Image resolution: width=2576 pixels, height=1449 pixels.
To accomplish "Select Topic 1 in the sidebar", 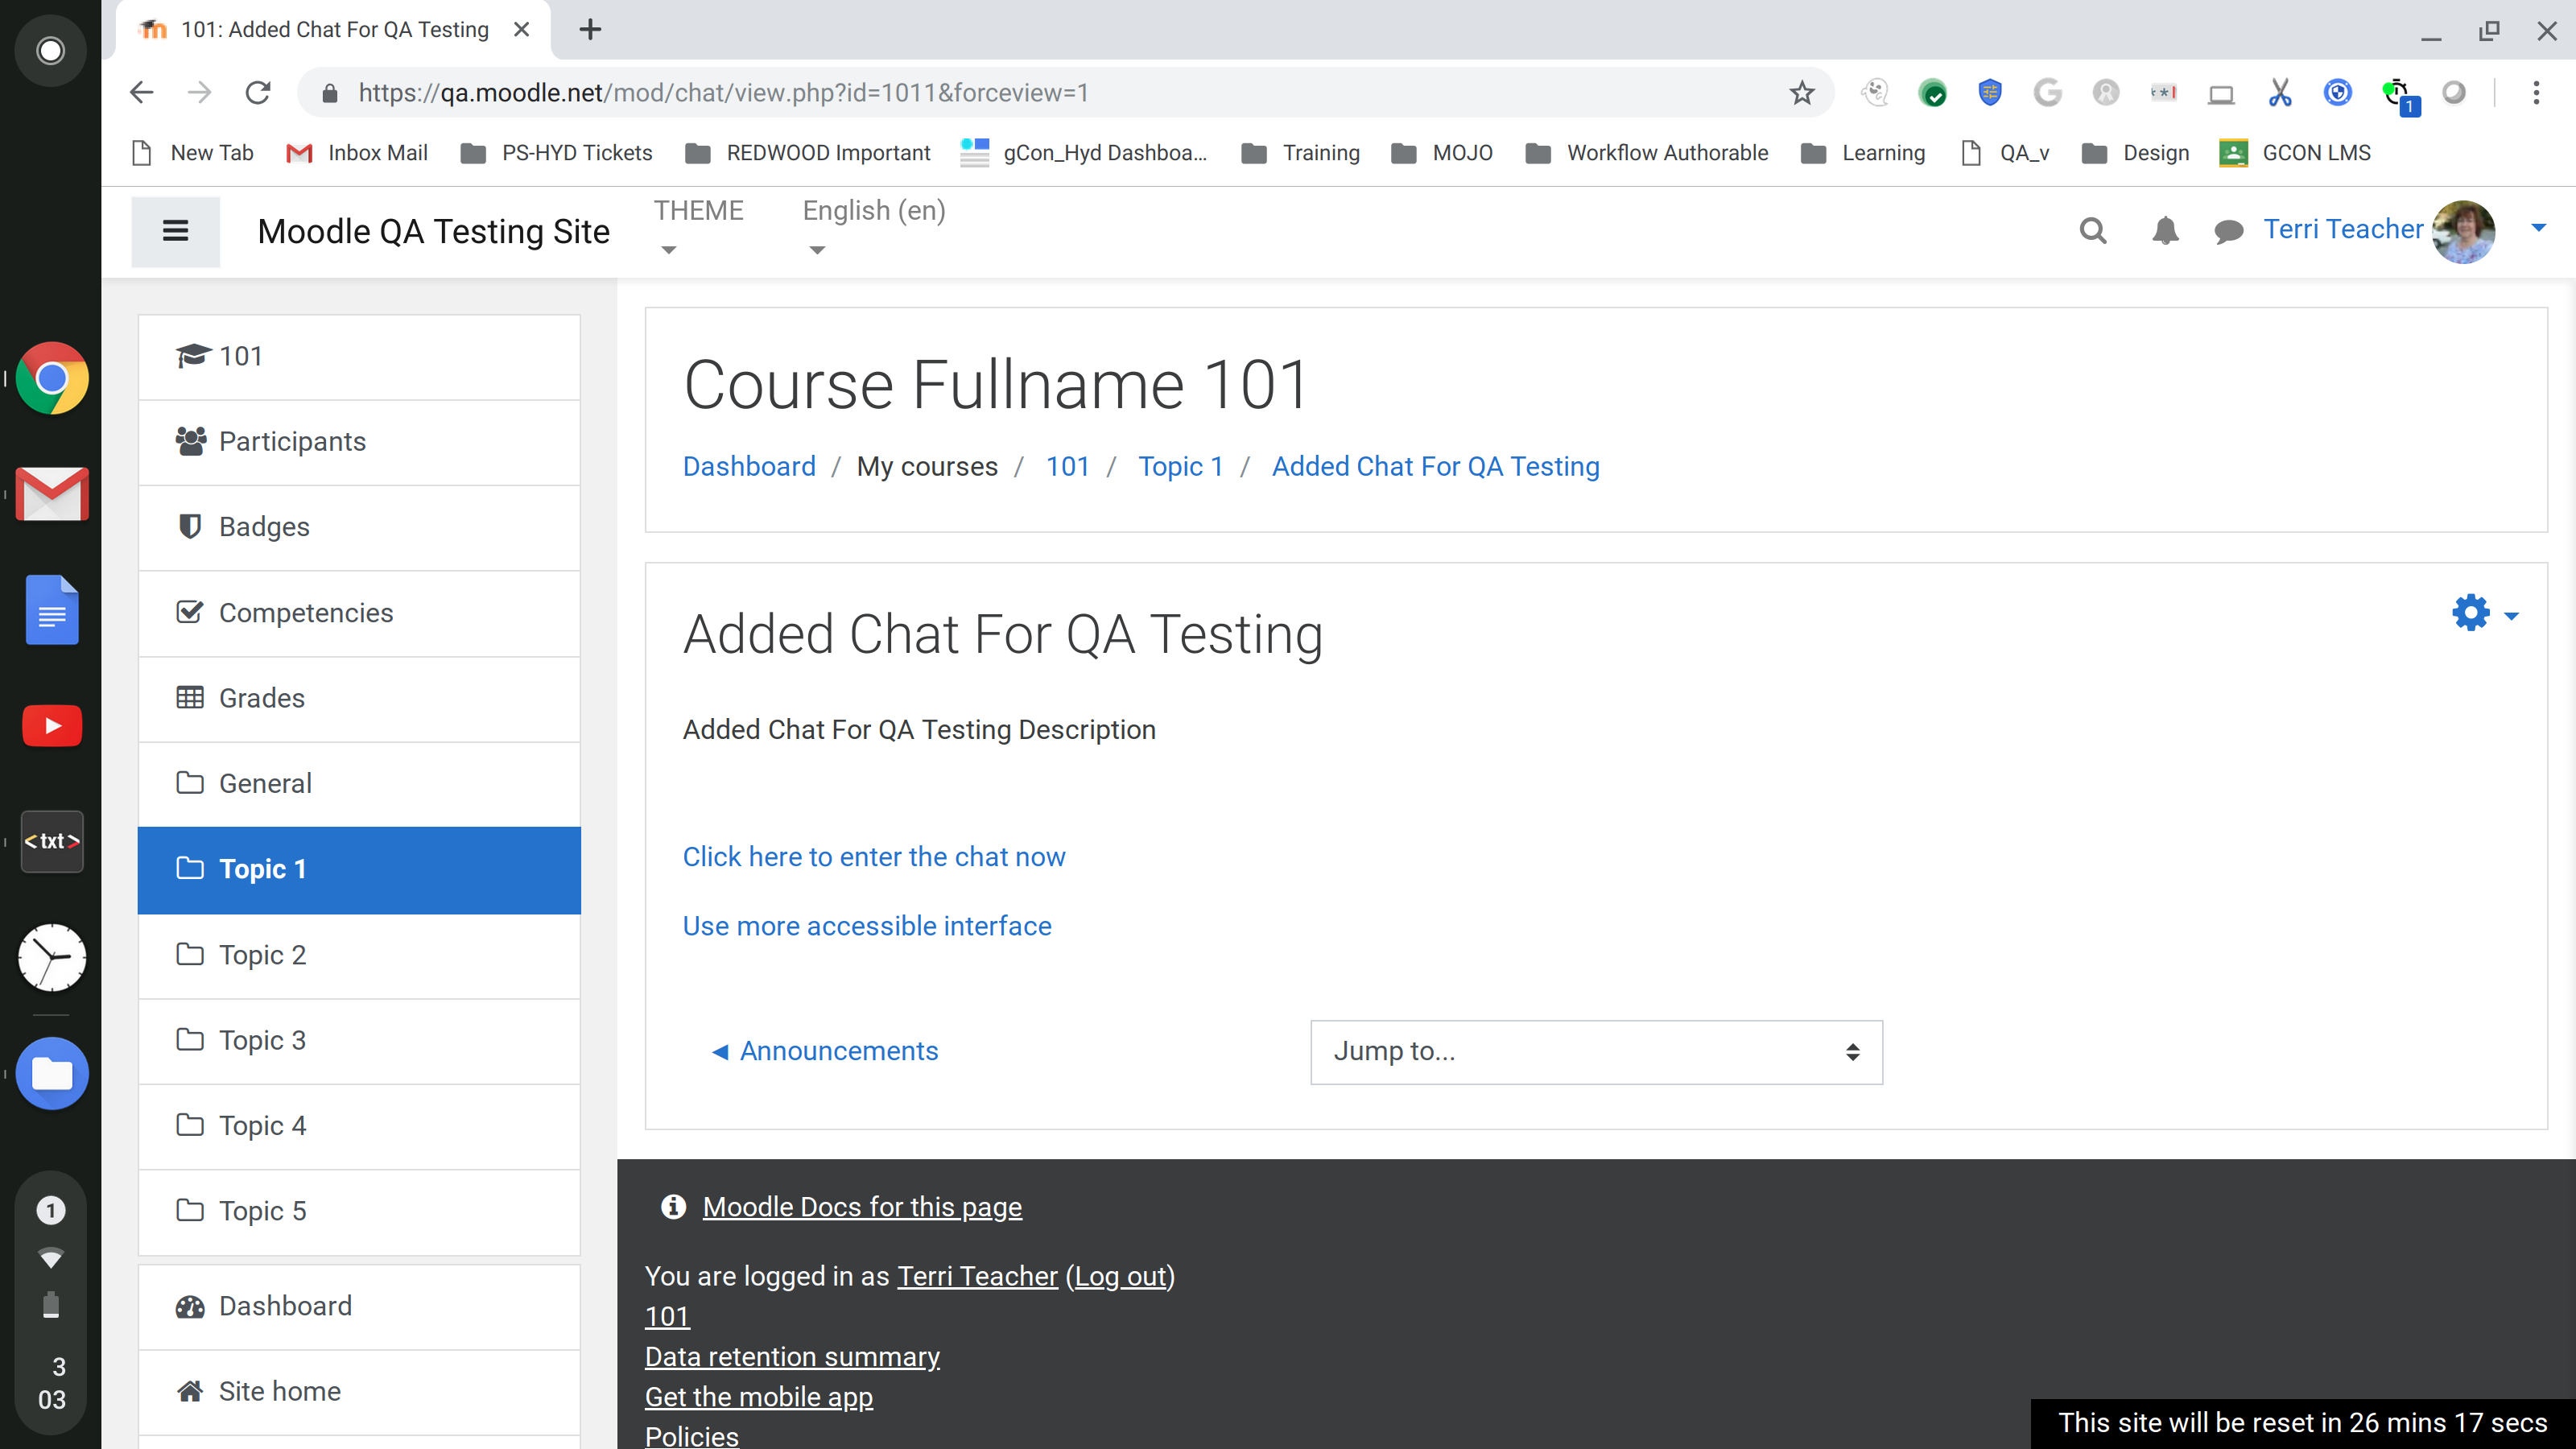I will [x=359, y=869].
